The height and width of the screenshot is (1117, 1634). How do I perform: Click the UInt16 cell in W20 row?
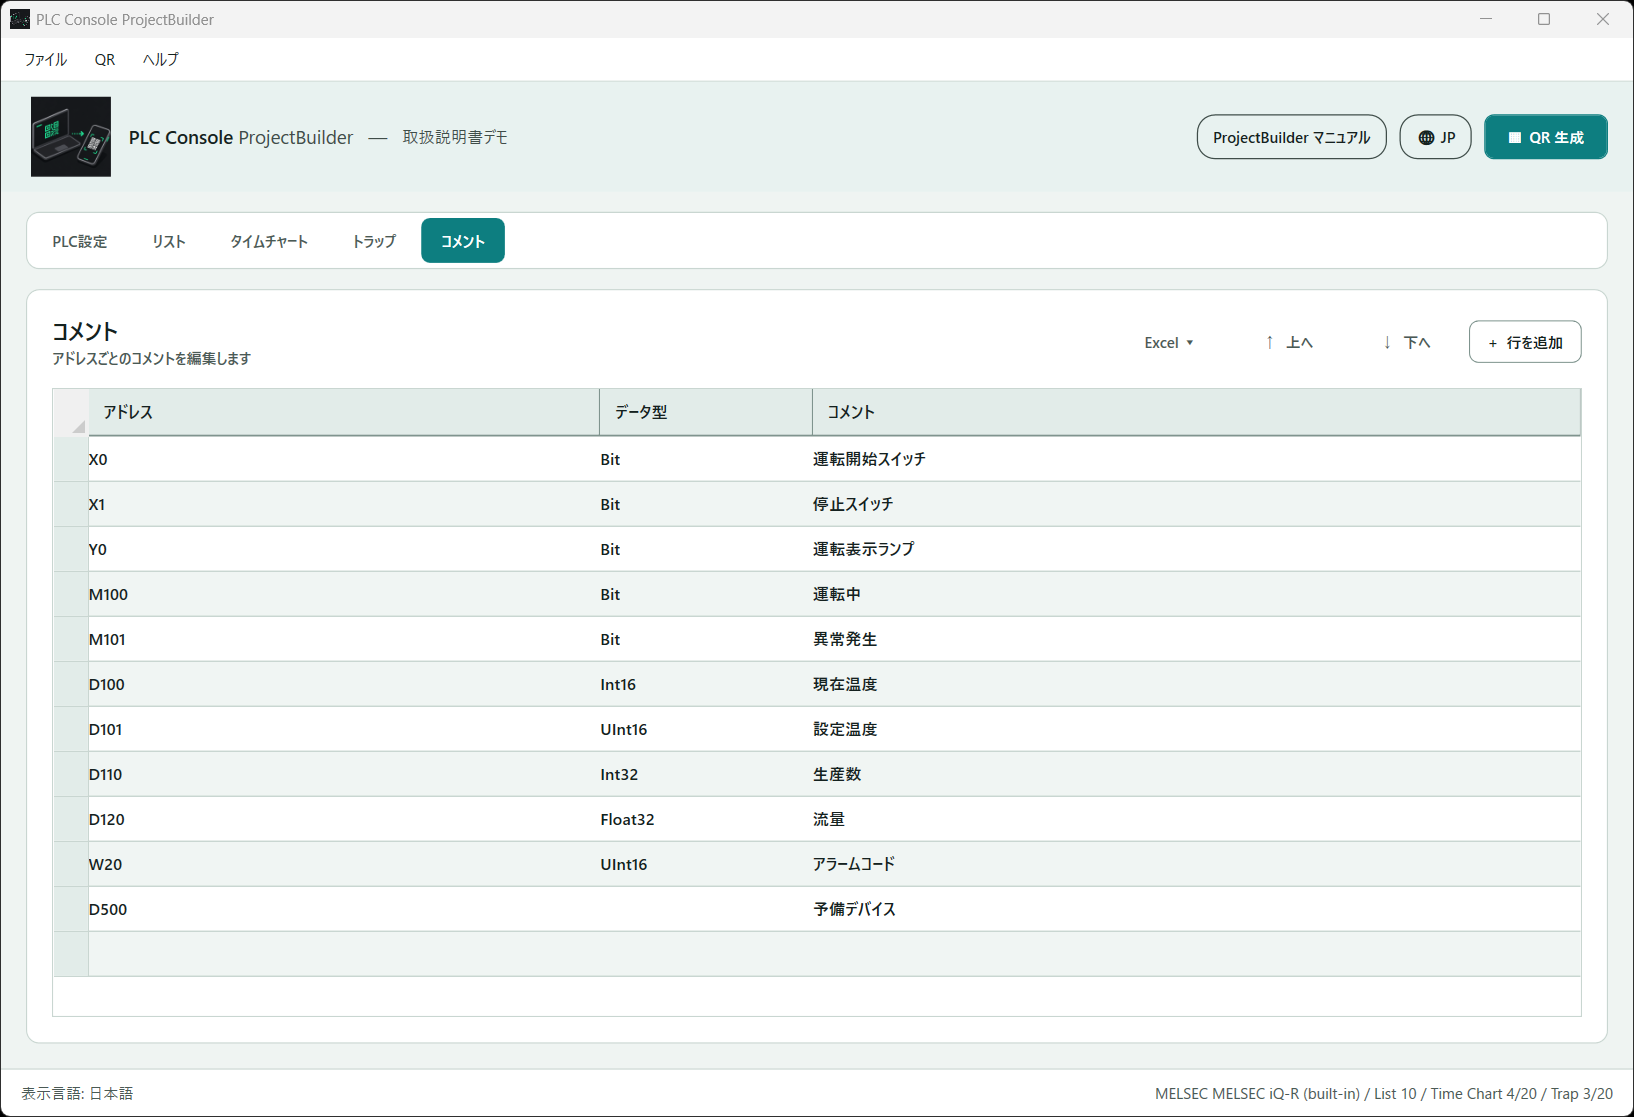tap(706, 864)
